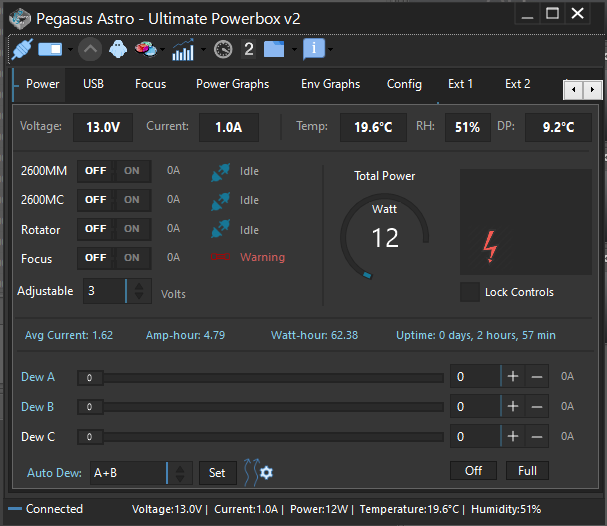This screenshot has width=607, height=526.
Task: Click the 2600MC plug status icon
Action: pyautogui.click(x=221, y=201)
